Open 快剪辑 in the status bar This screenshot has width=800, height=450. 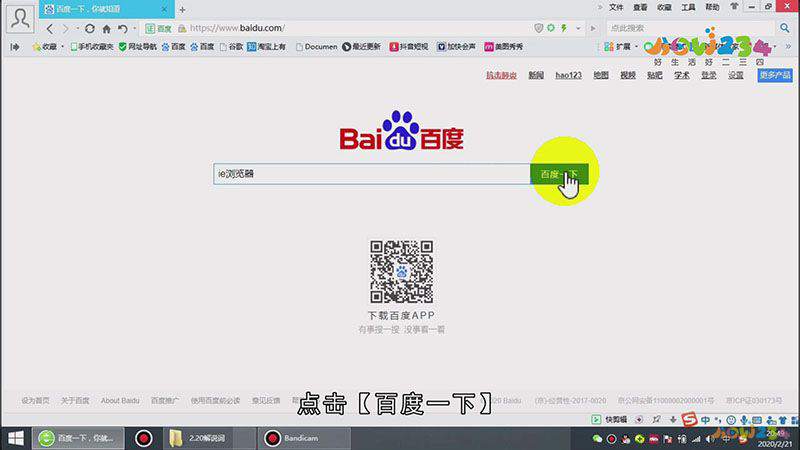click(609, 419)
